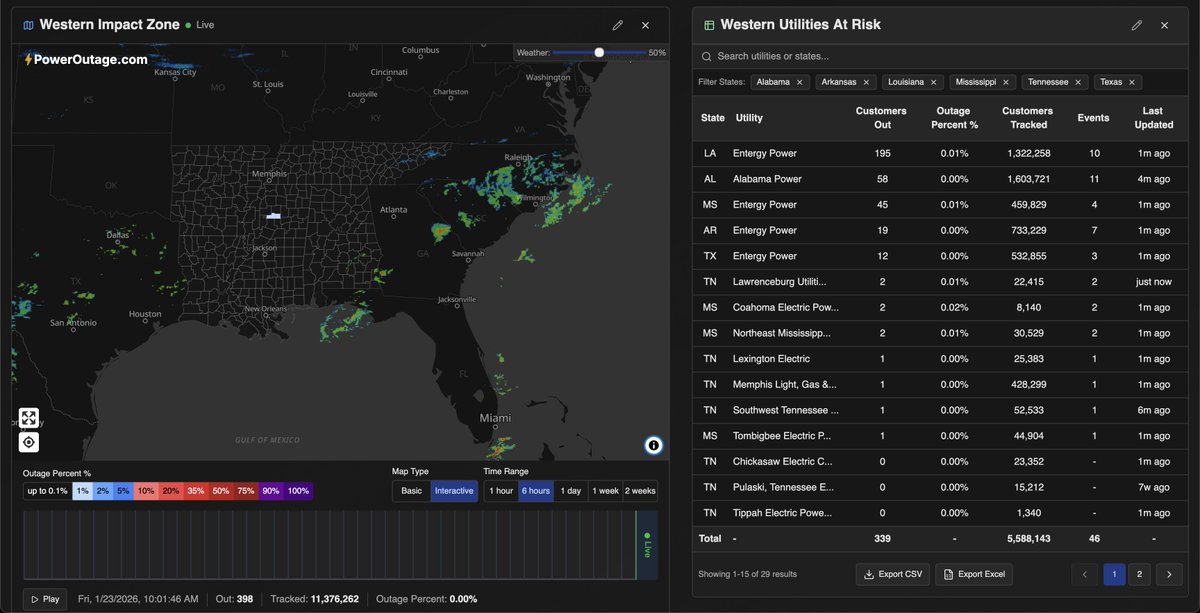
Task: Select the Pulaski, Tennessee row
Action: tap(939, 487)
